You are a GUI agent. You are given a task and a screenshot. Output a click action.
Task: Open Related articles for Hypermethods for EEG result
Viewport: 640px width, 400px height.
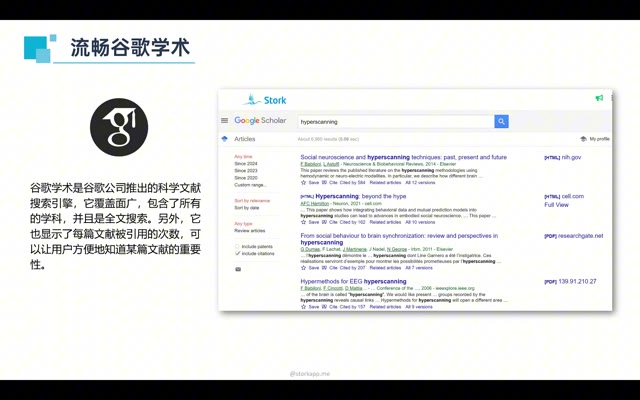(x=385, y=307)
